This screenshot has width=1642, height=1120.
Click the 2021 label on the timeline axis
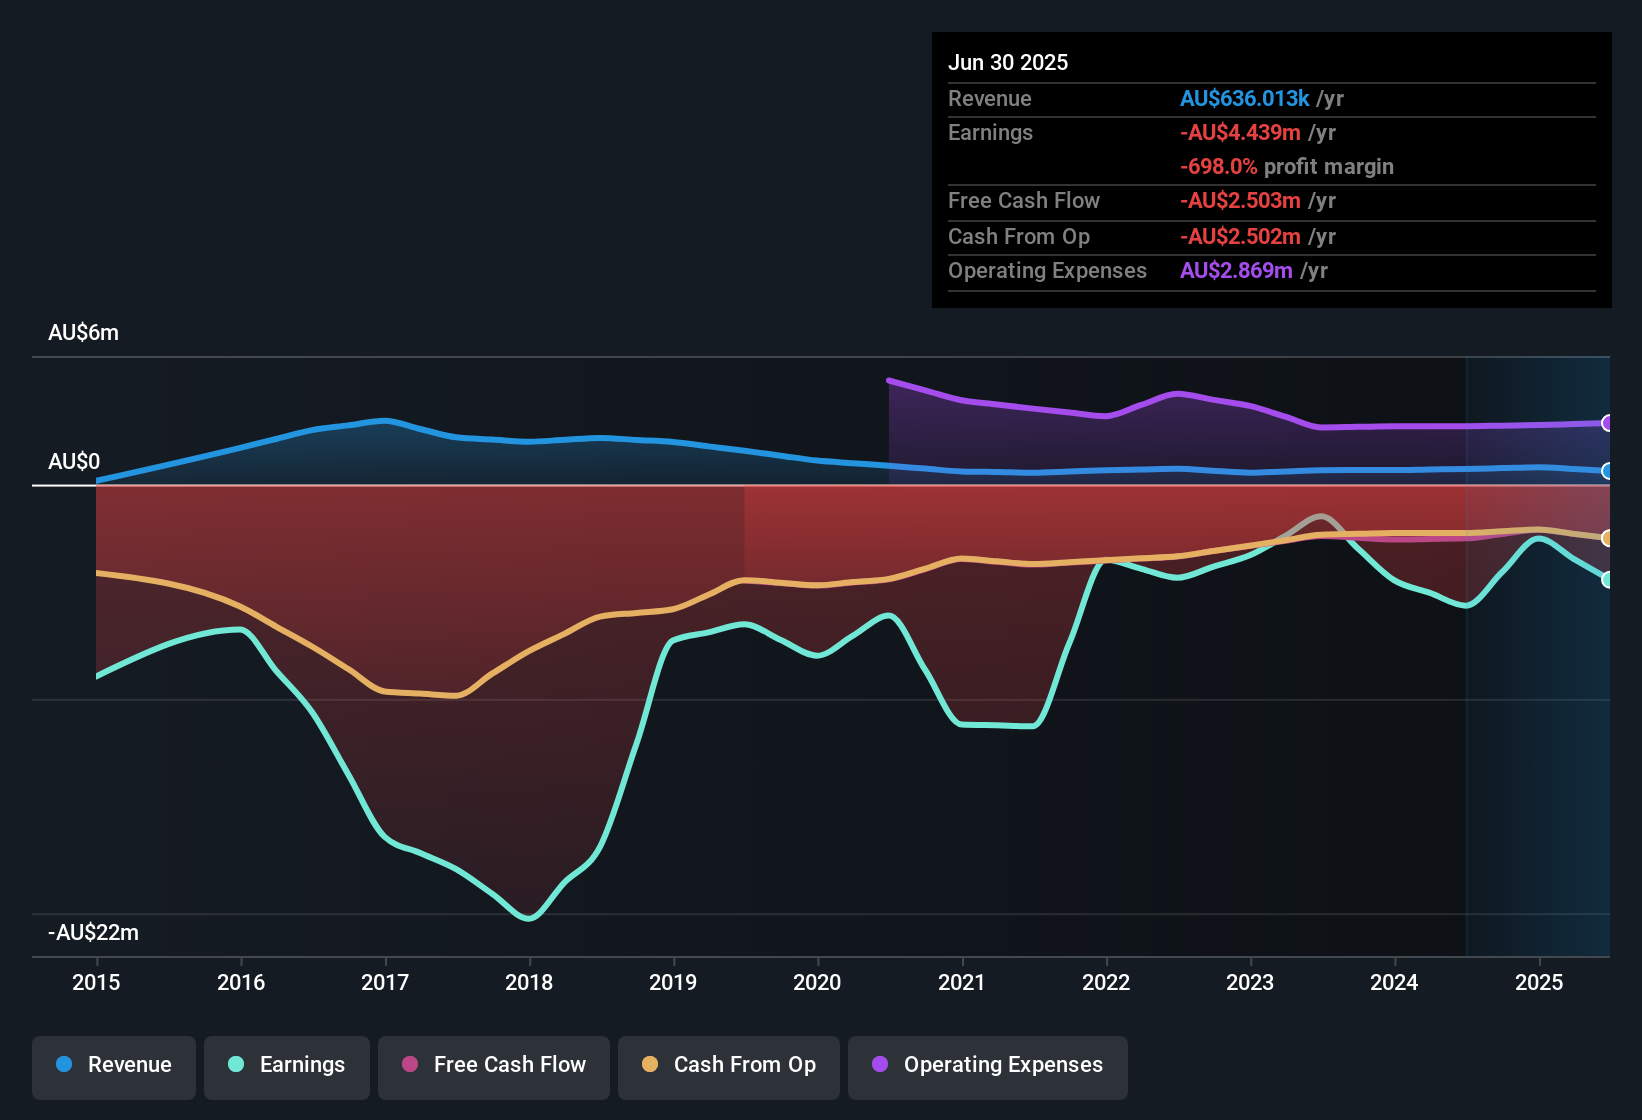point(962,983)
